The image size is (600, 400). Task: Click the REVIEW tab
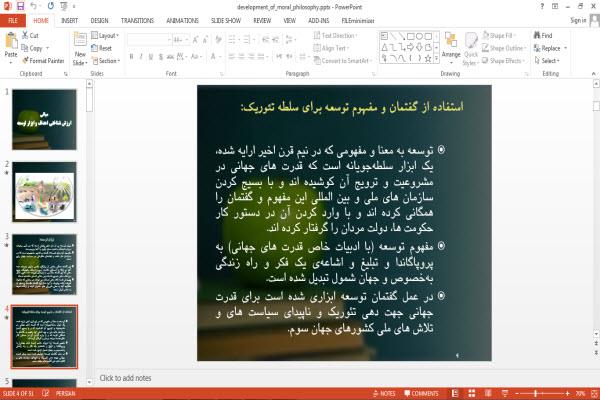pyautogui.click(x=262, y=21)
